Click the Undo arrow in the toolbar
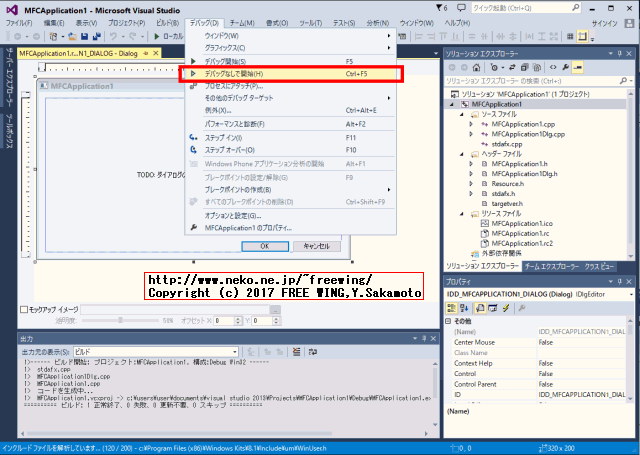Screen dimensions: 640x455 coord(113,36)
